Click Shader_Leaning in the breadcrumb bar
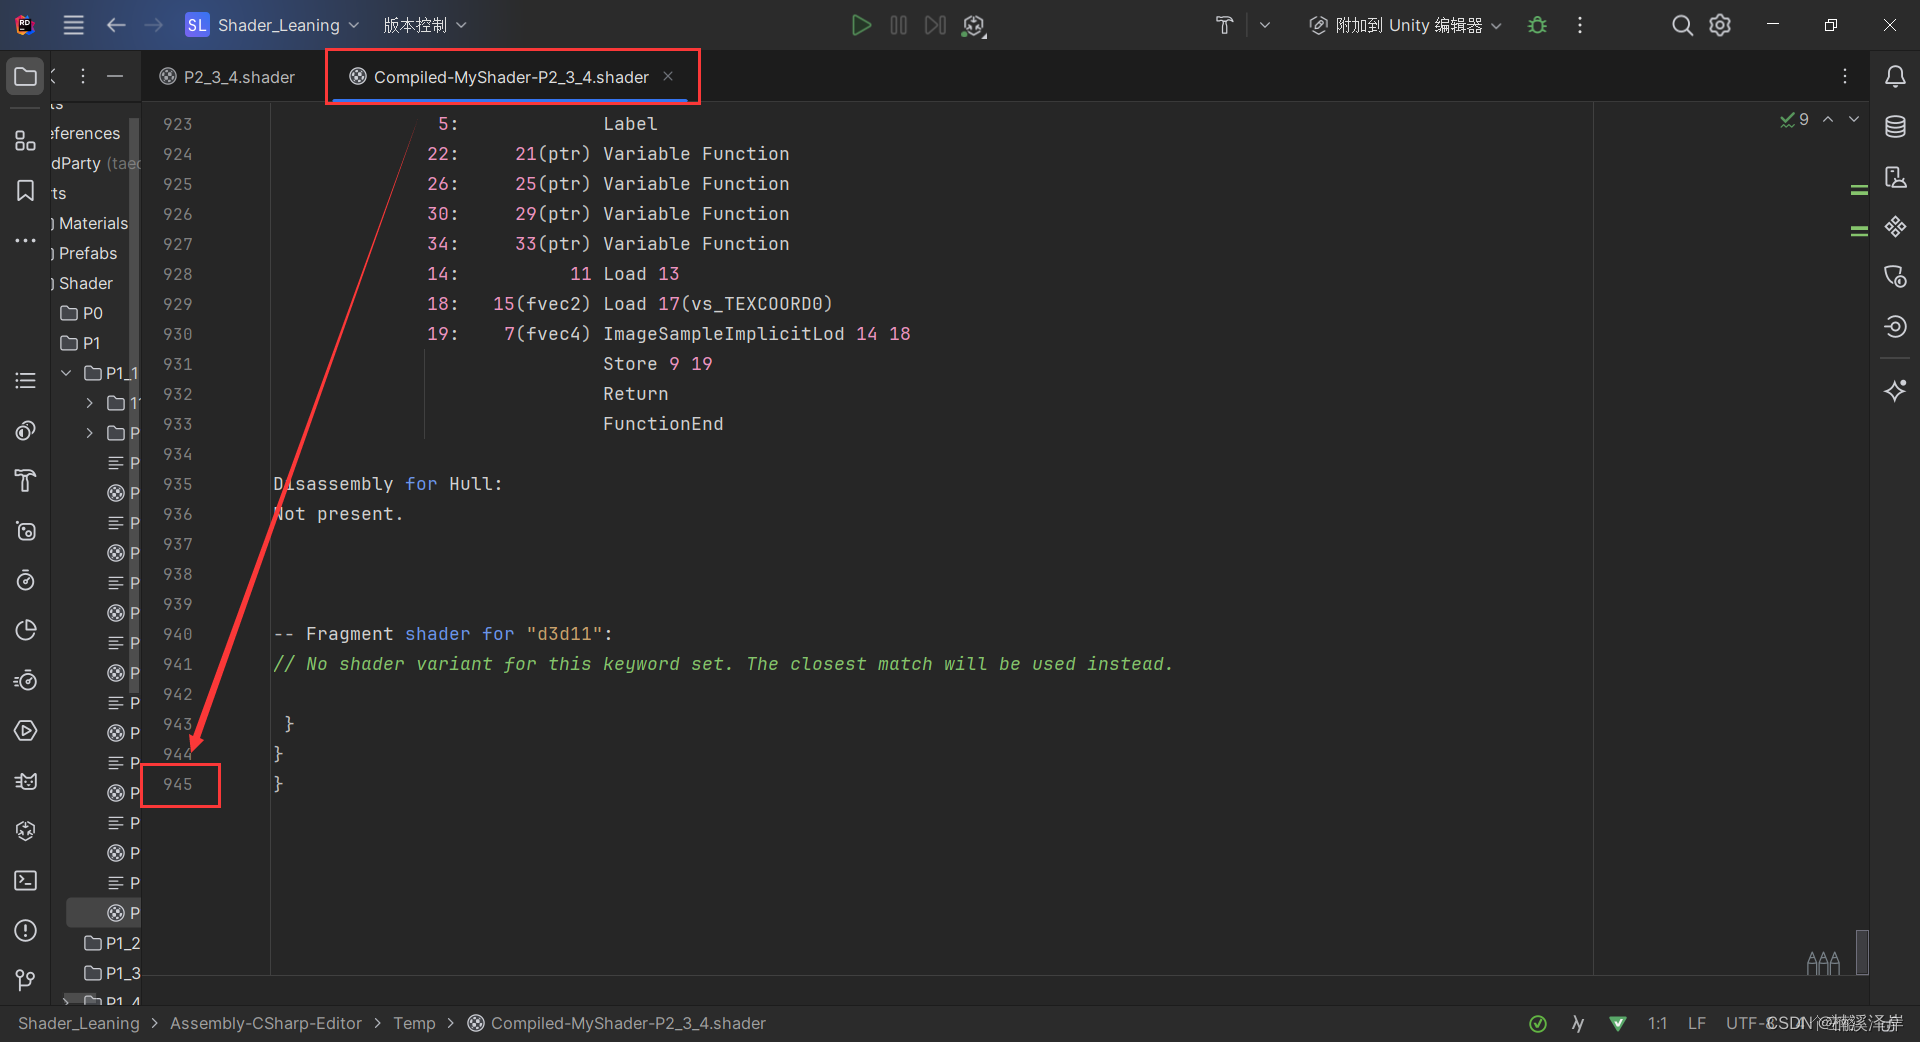Image resolution: width=1920 pixels, height=1042 pixels. point(79,1023)
